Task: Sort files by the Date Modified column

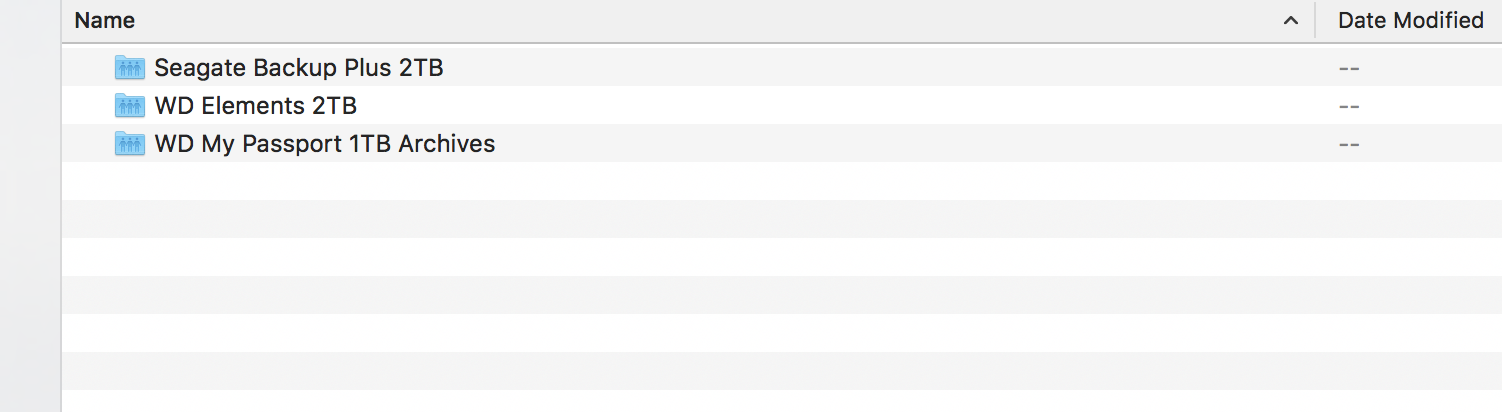Action: (1410, 20)
